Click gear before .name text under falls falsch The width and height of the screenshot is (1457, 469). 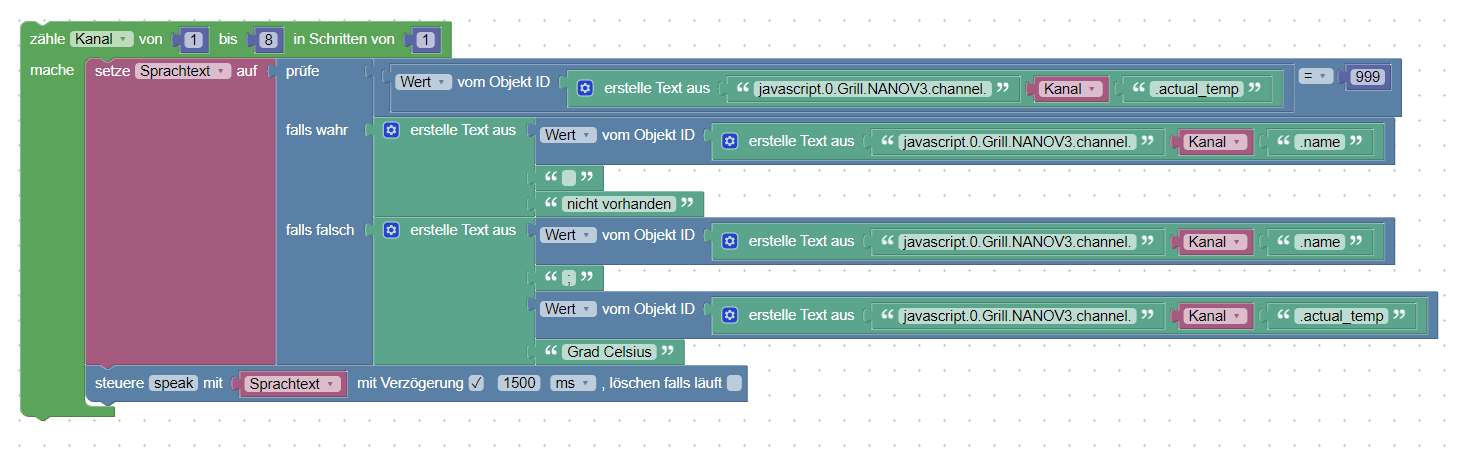(x=730, y=241)
